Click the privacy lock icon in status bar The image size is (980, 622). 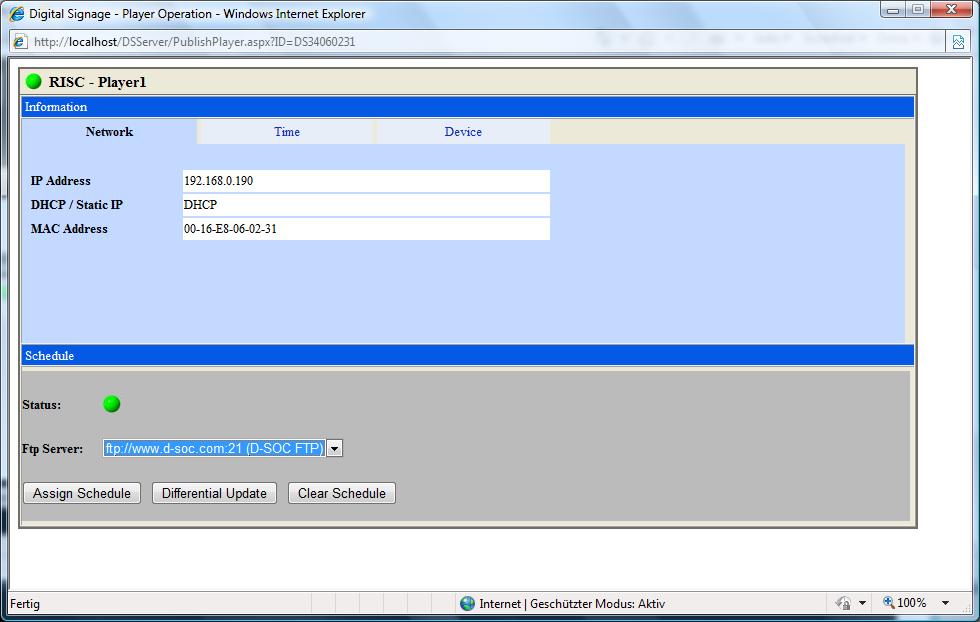coord(843,603)
